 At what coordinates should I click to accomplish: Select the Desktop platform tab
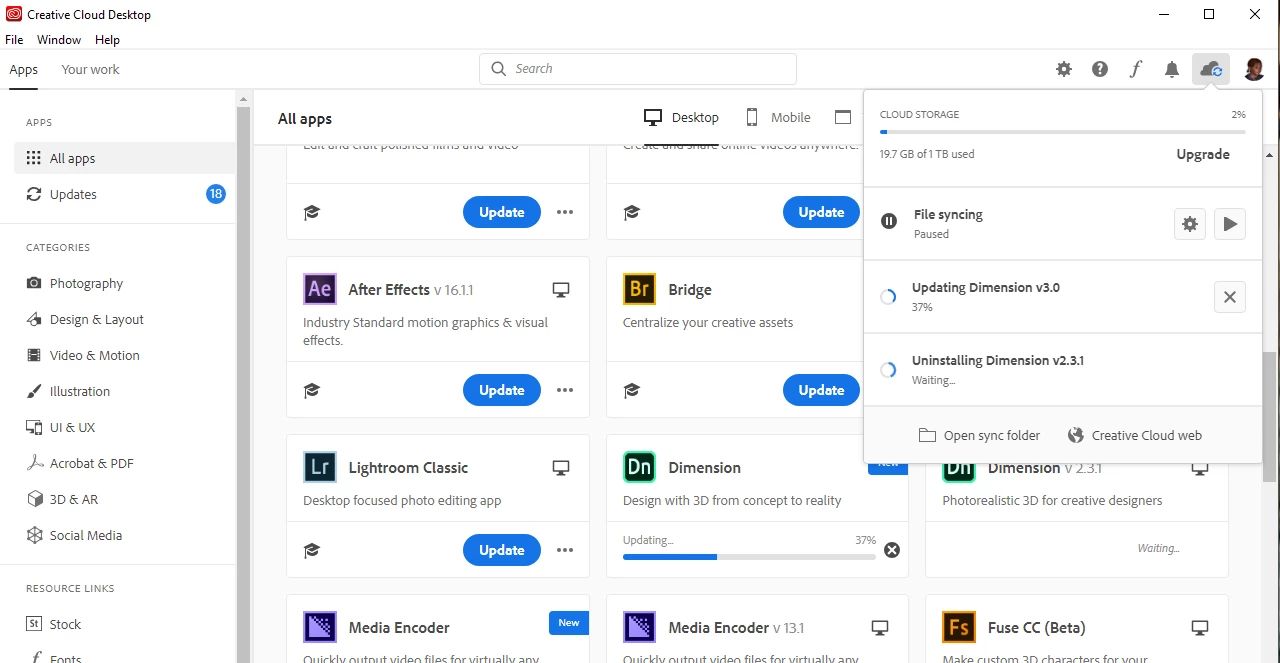pos(681,118)
